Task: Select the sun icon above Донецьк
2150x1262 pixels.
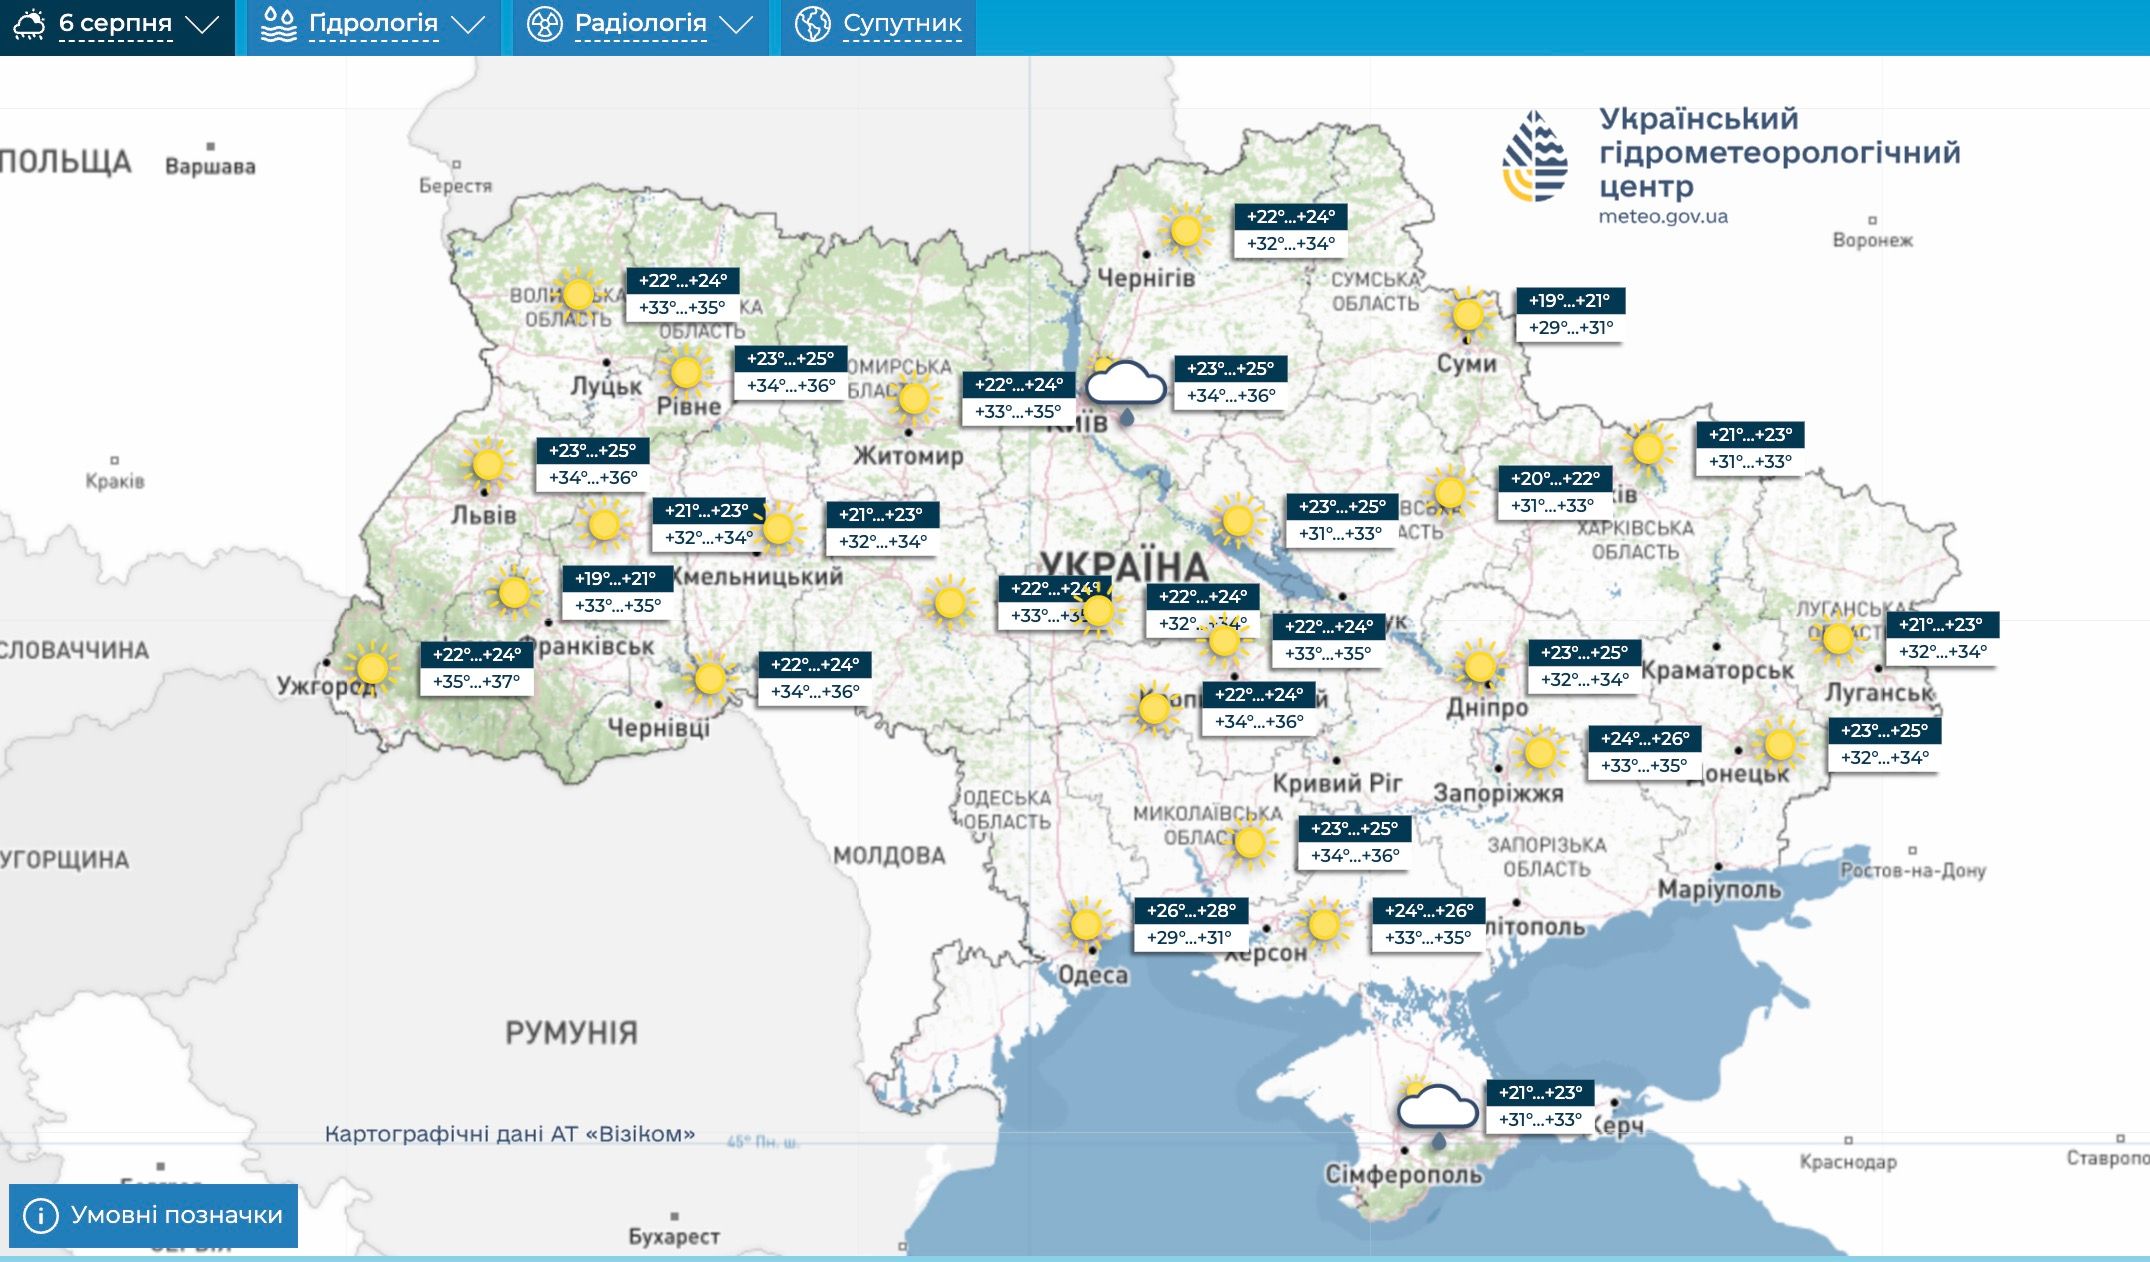Action: coord(1779,744)
